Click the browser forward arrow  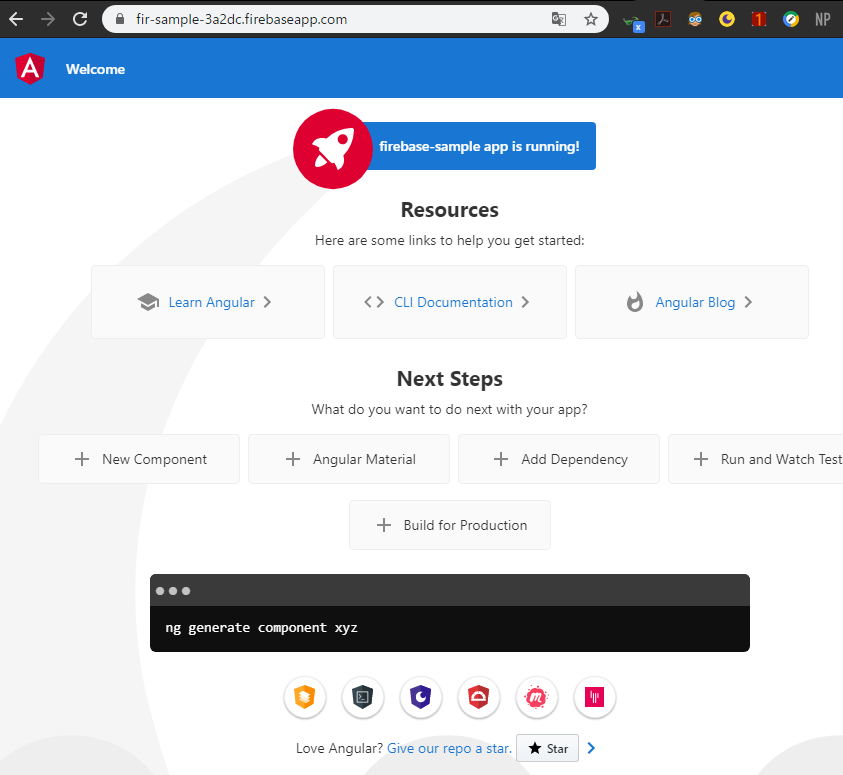48,19
